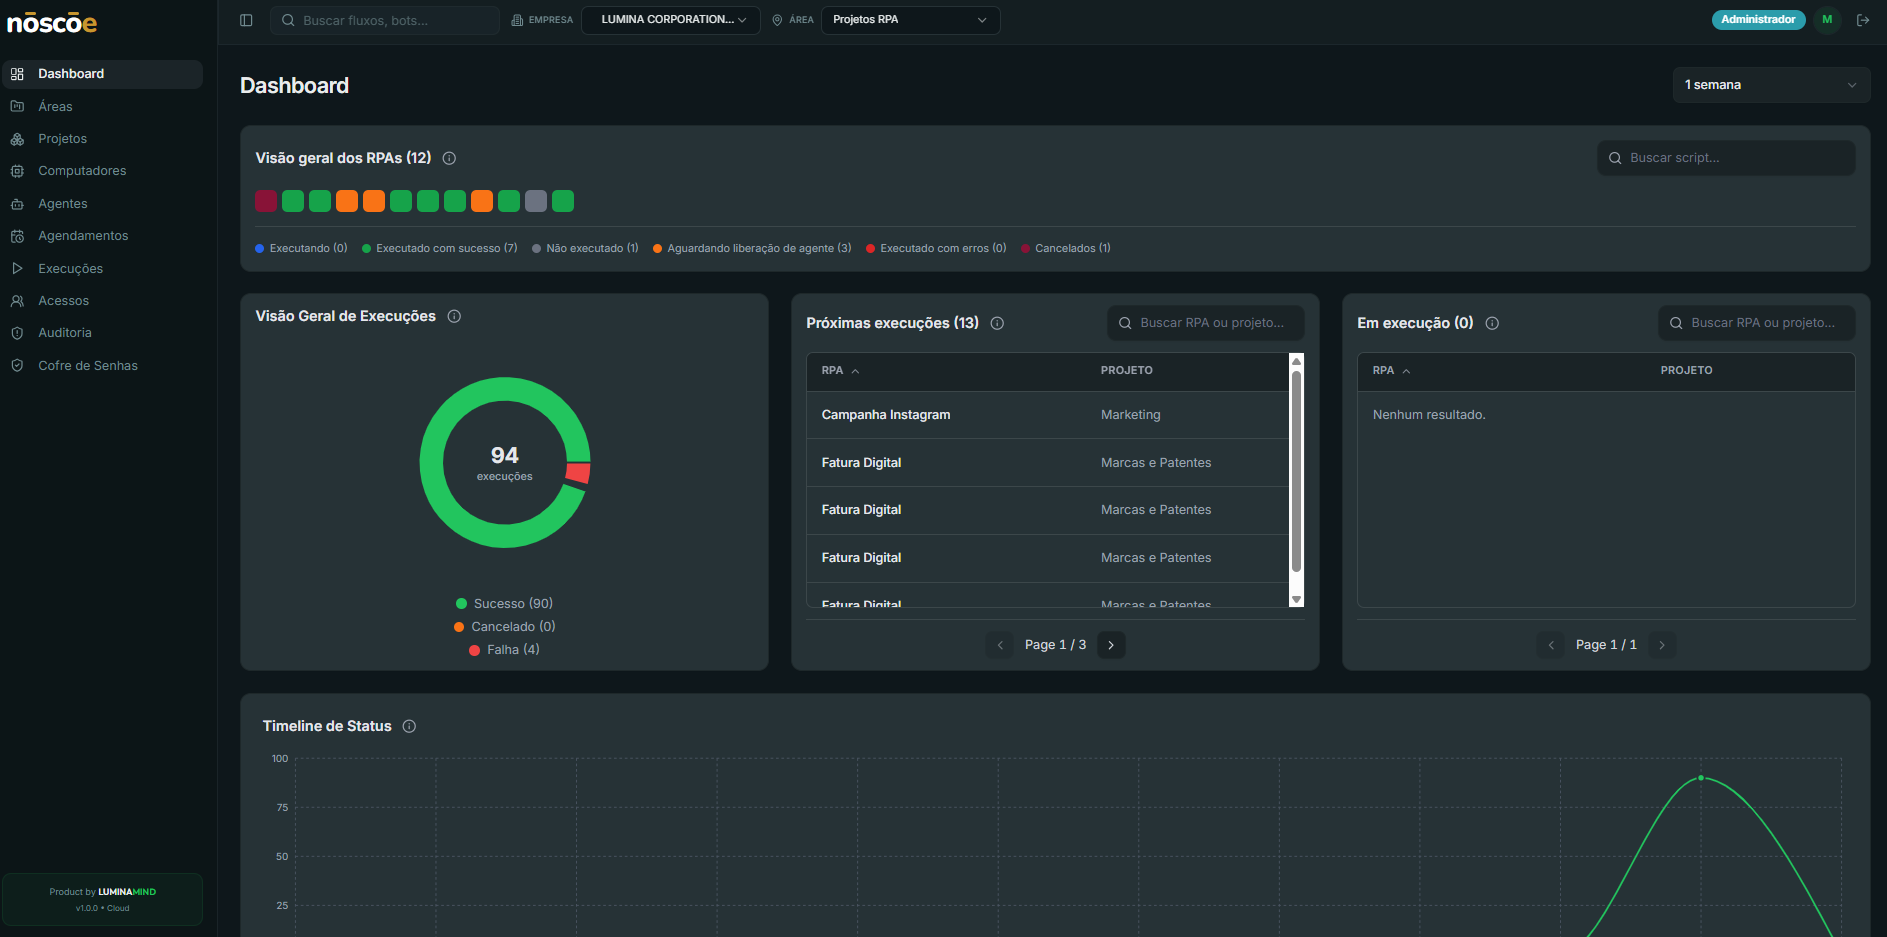Image resolution: width=1887 pixels, height=937 pixels.
Task: Open the Dashboard menu item
Action: [x=102, y=74]
